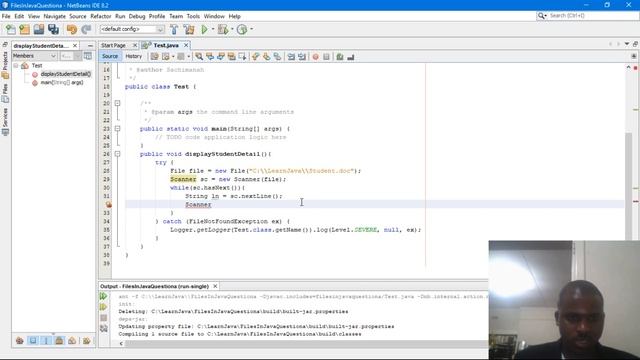Click the Redo toolbar icon
This screenshot has width=640, height=360.
(x=86, y=29)
